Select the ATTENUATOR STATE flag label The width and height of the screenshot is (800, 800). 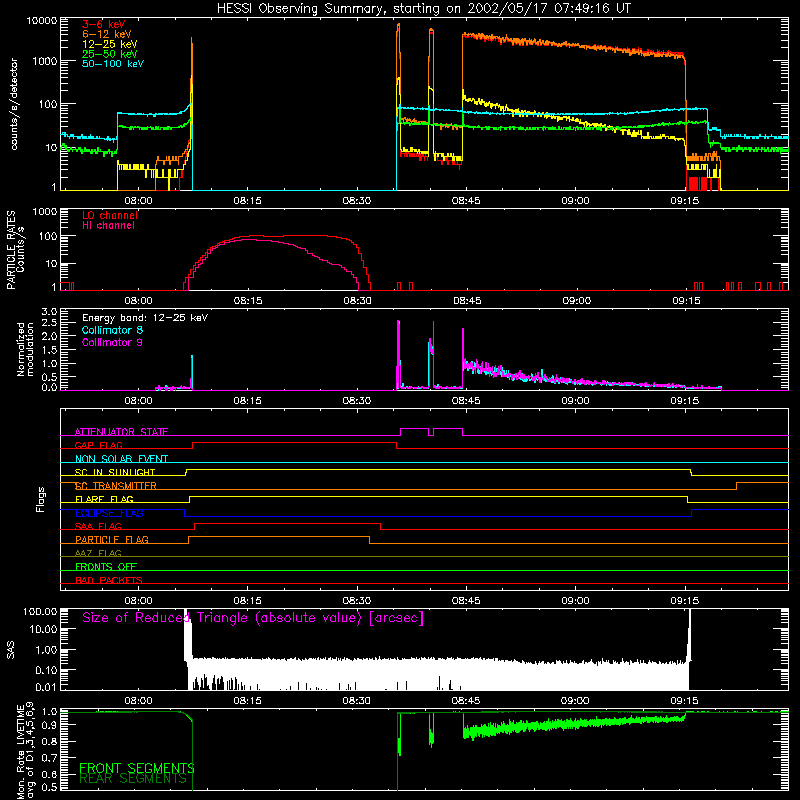tap(121, 432)
